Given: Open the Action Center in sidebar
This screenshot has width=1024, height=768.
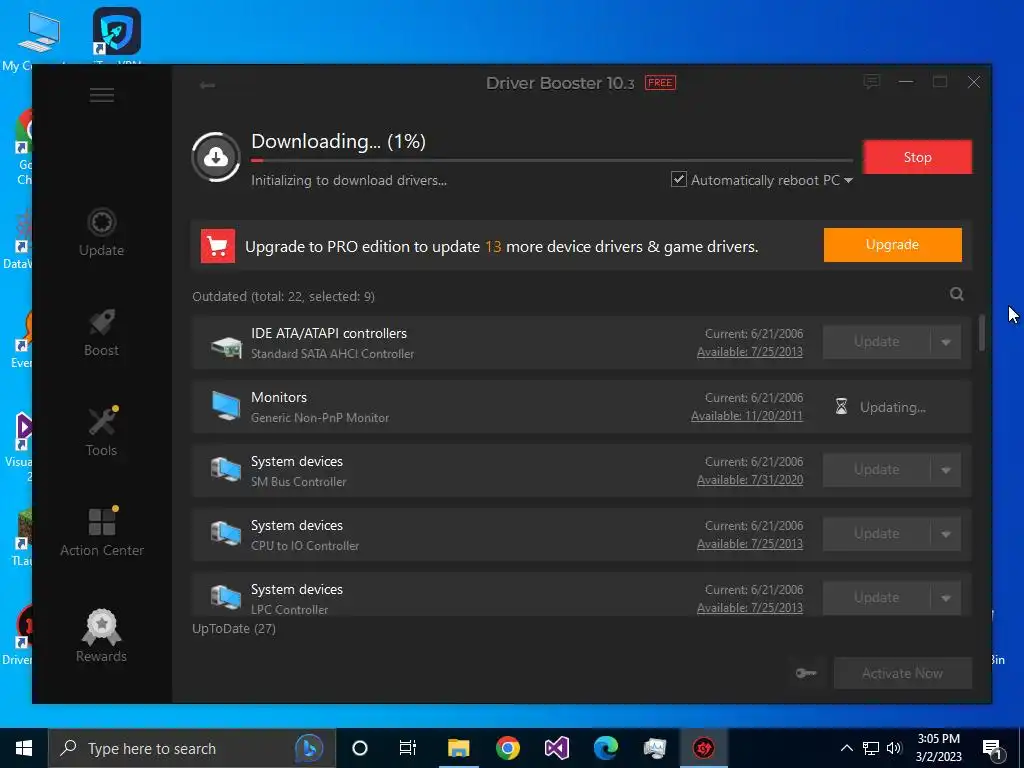Looking at the screenshot, I should point(101,532).
